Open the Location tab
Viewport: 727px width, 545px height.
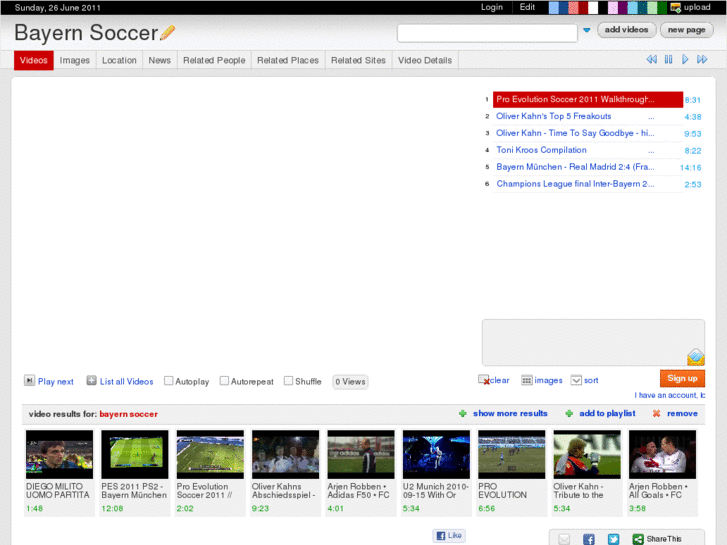tap(119, 60)
